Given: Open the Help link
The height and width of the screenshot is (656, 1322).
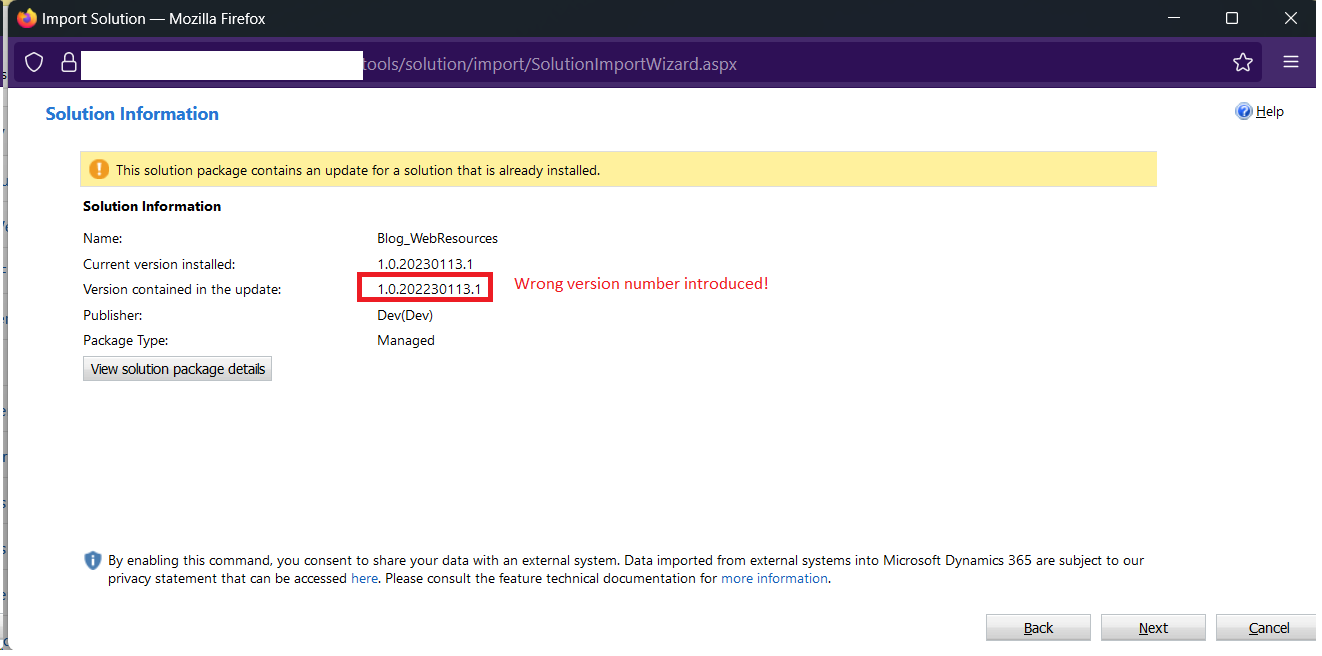Looking at the screenshot, I should coord(1270,112).
